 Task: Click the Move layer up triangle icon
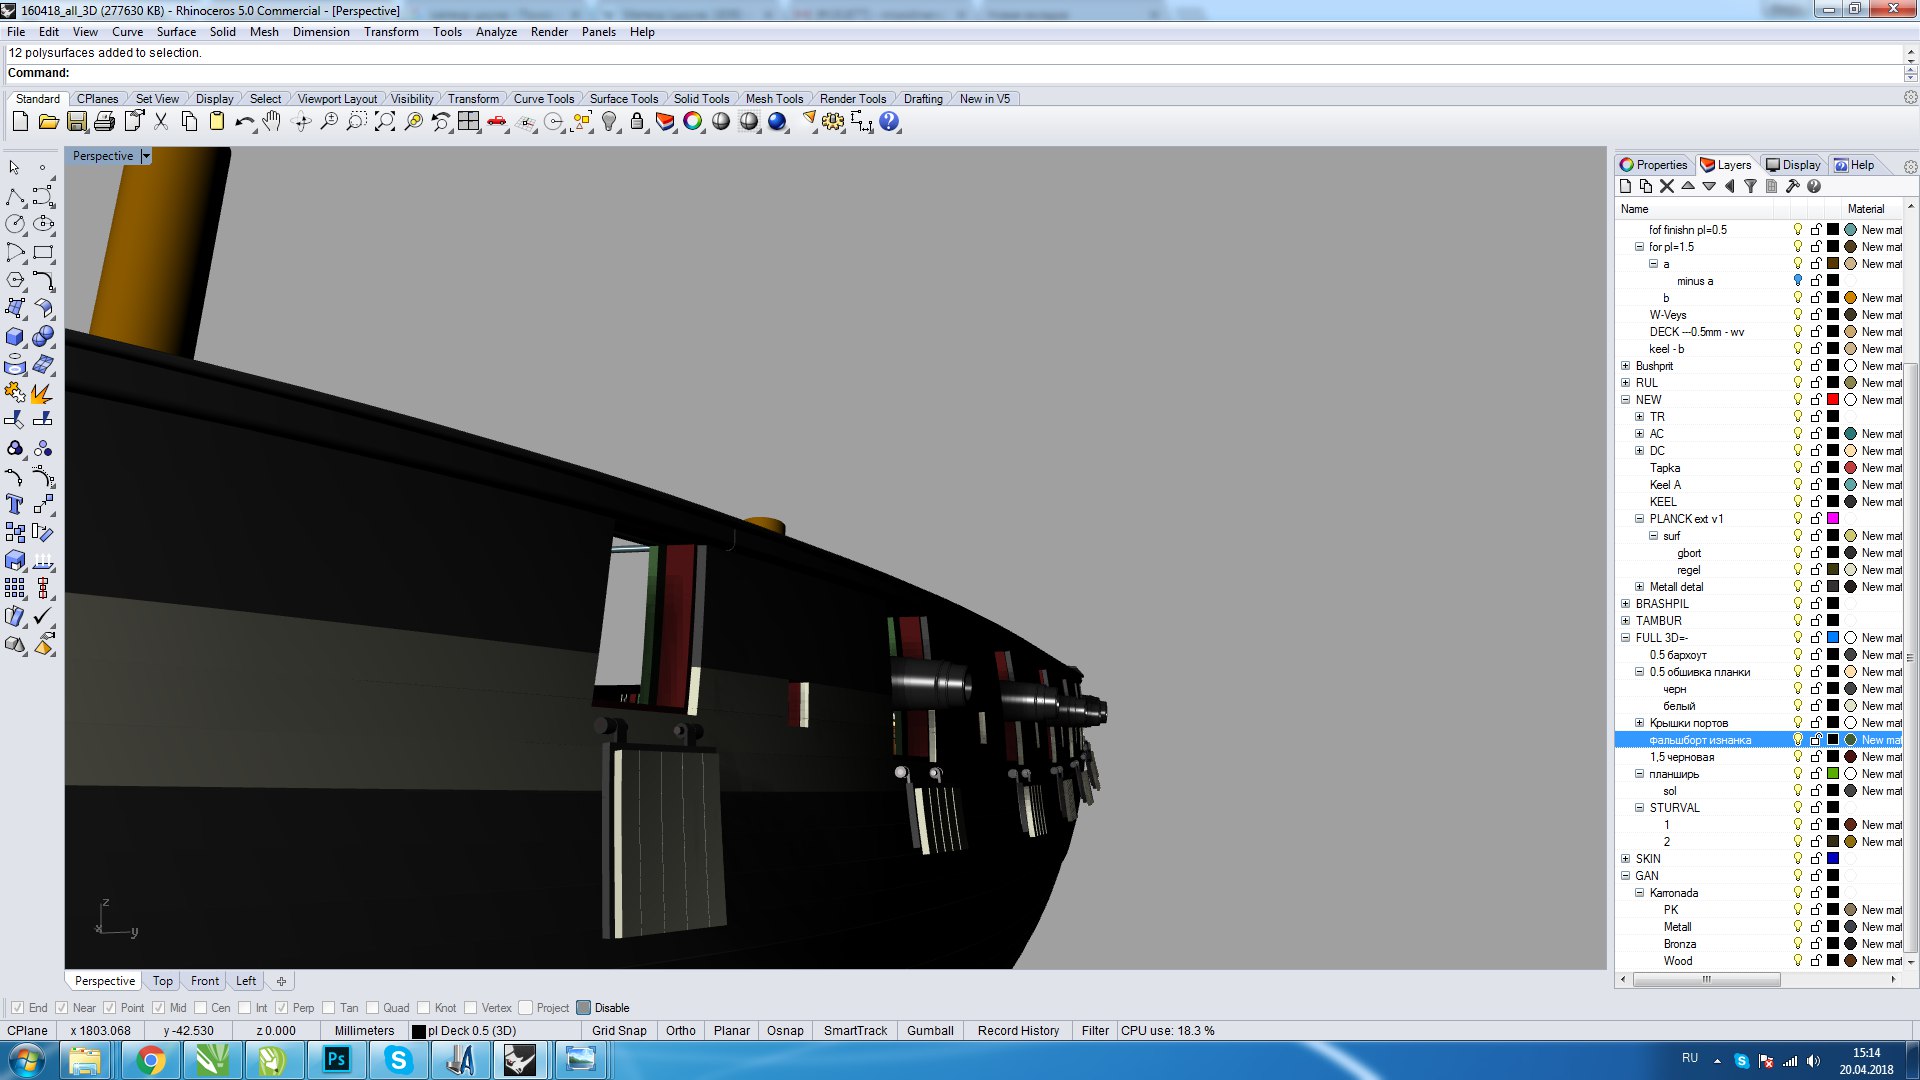coord(1688,186)
